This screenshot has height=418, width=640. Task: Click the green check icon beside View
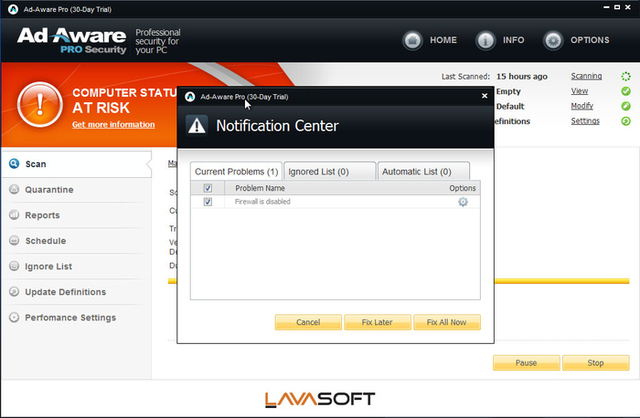pos(626,91)
